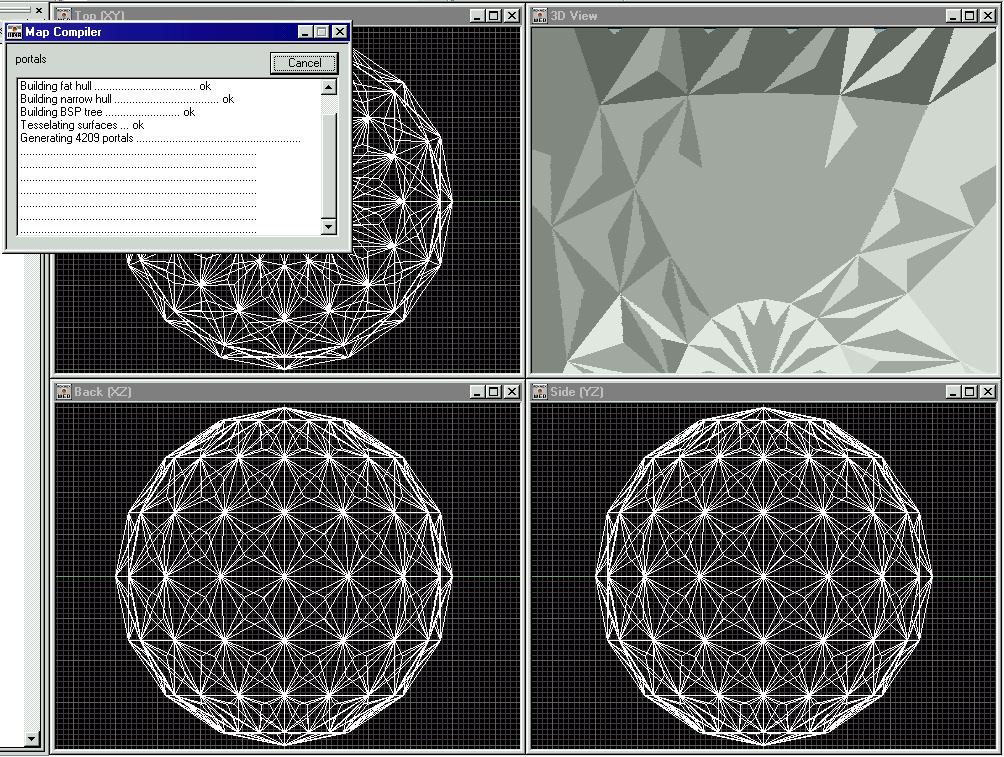Cancel the map compile process
The width and height of the screenshot is (1004, 757).
(x=304, y=63)
